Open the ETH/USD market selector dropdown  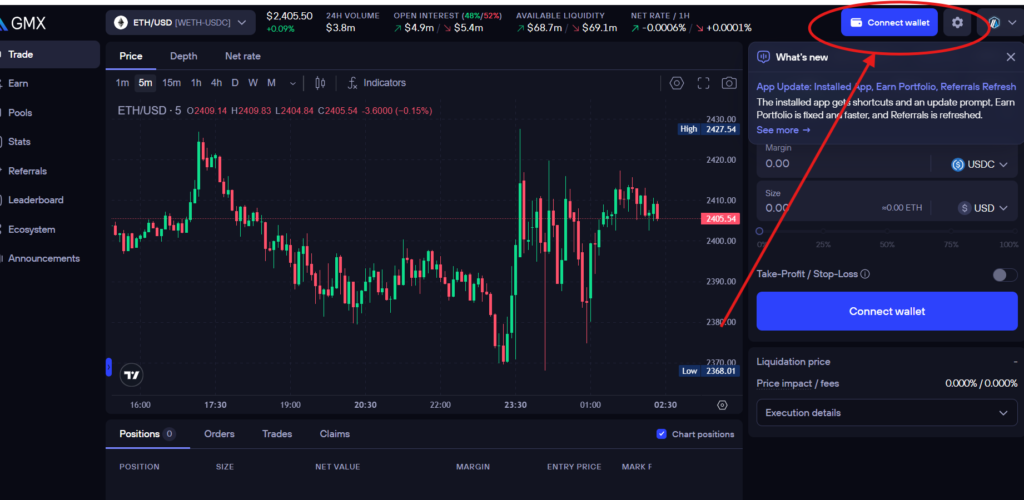click(180, 23)
